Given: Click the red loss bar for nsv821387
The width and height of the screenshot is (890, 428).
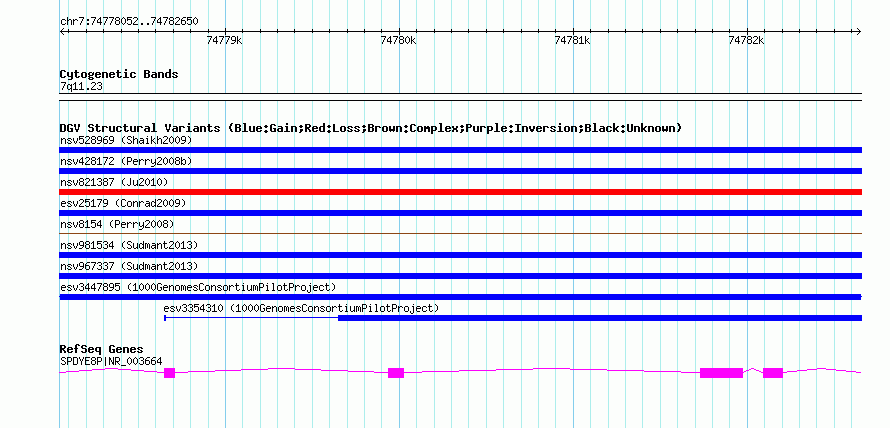Looking at the screenshot, I should coord(460,192).
